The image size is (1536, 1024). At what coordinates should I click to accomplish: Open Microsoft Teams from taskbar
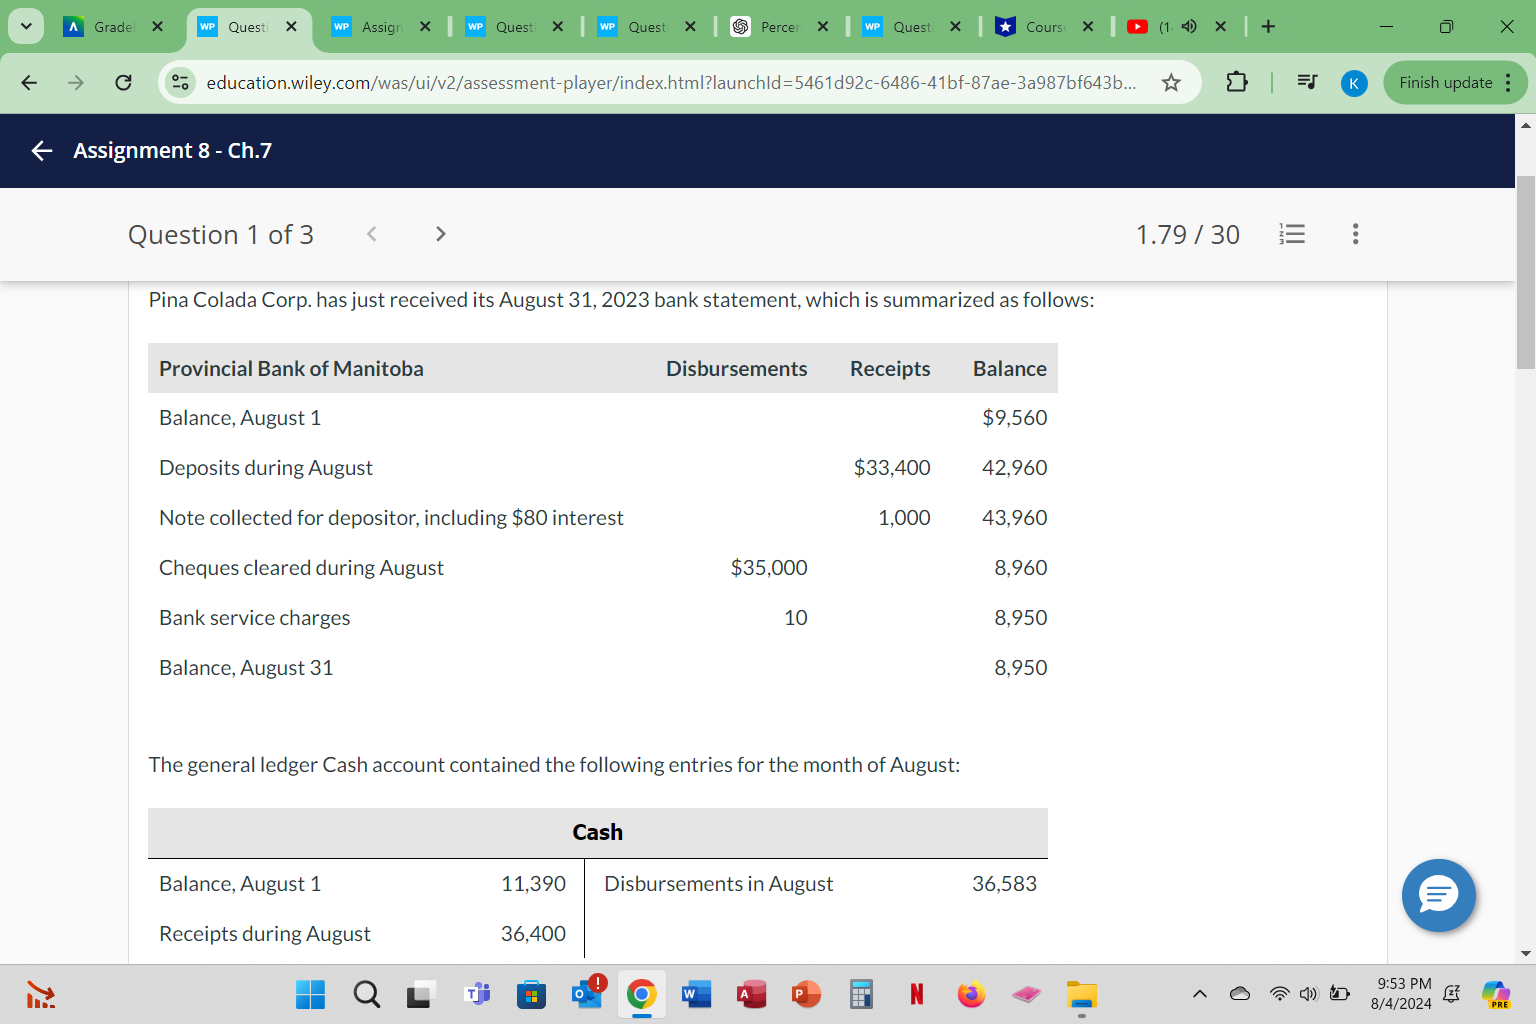point(478,994)
